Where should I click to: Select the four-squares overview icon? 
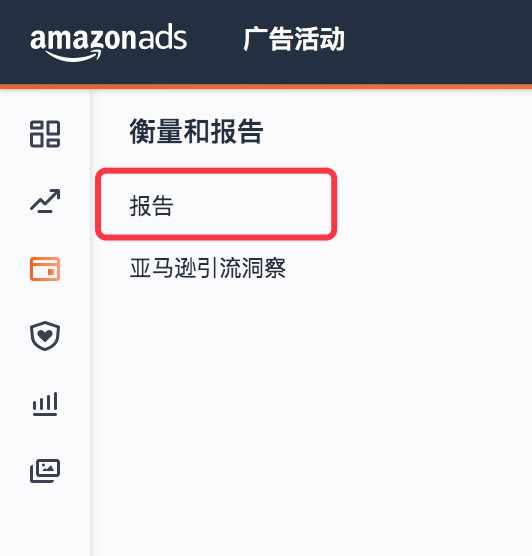point(45,134)
